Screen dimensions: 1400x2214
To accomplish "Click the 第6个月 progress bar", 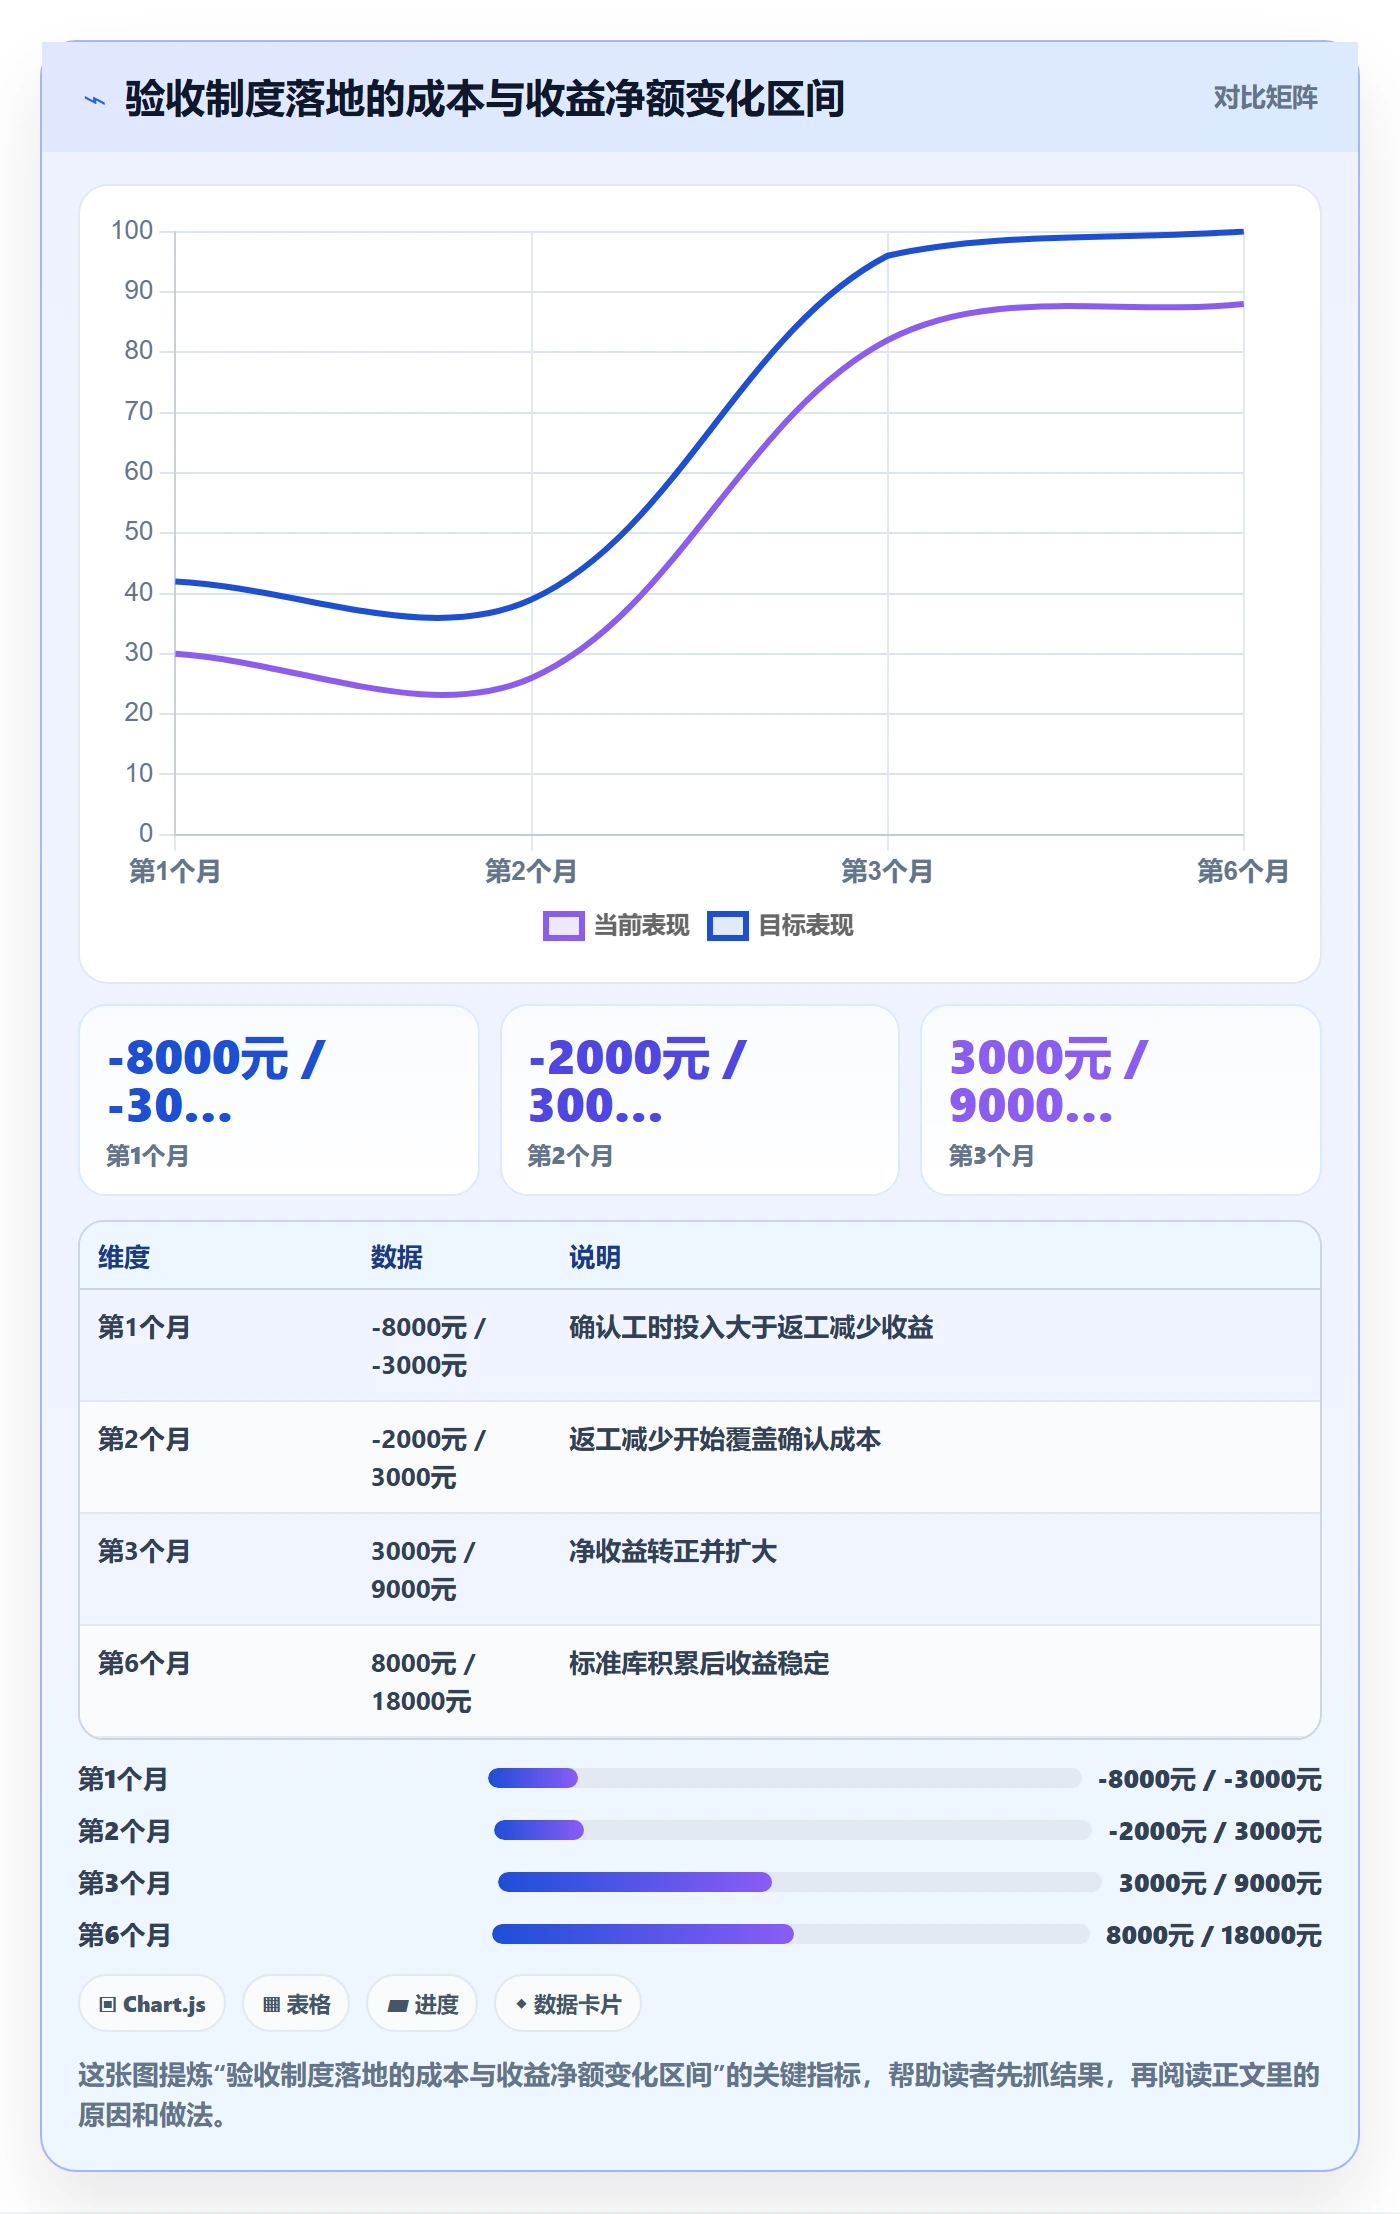I will click(791, 1934).
